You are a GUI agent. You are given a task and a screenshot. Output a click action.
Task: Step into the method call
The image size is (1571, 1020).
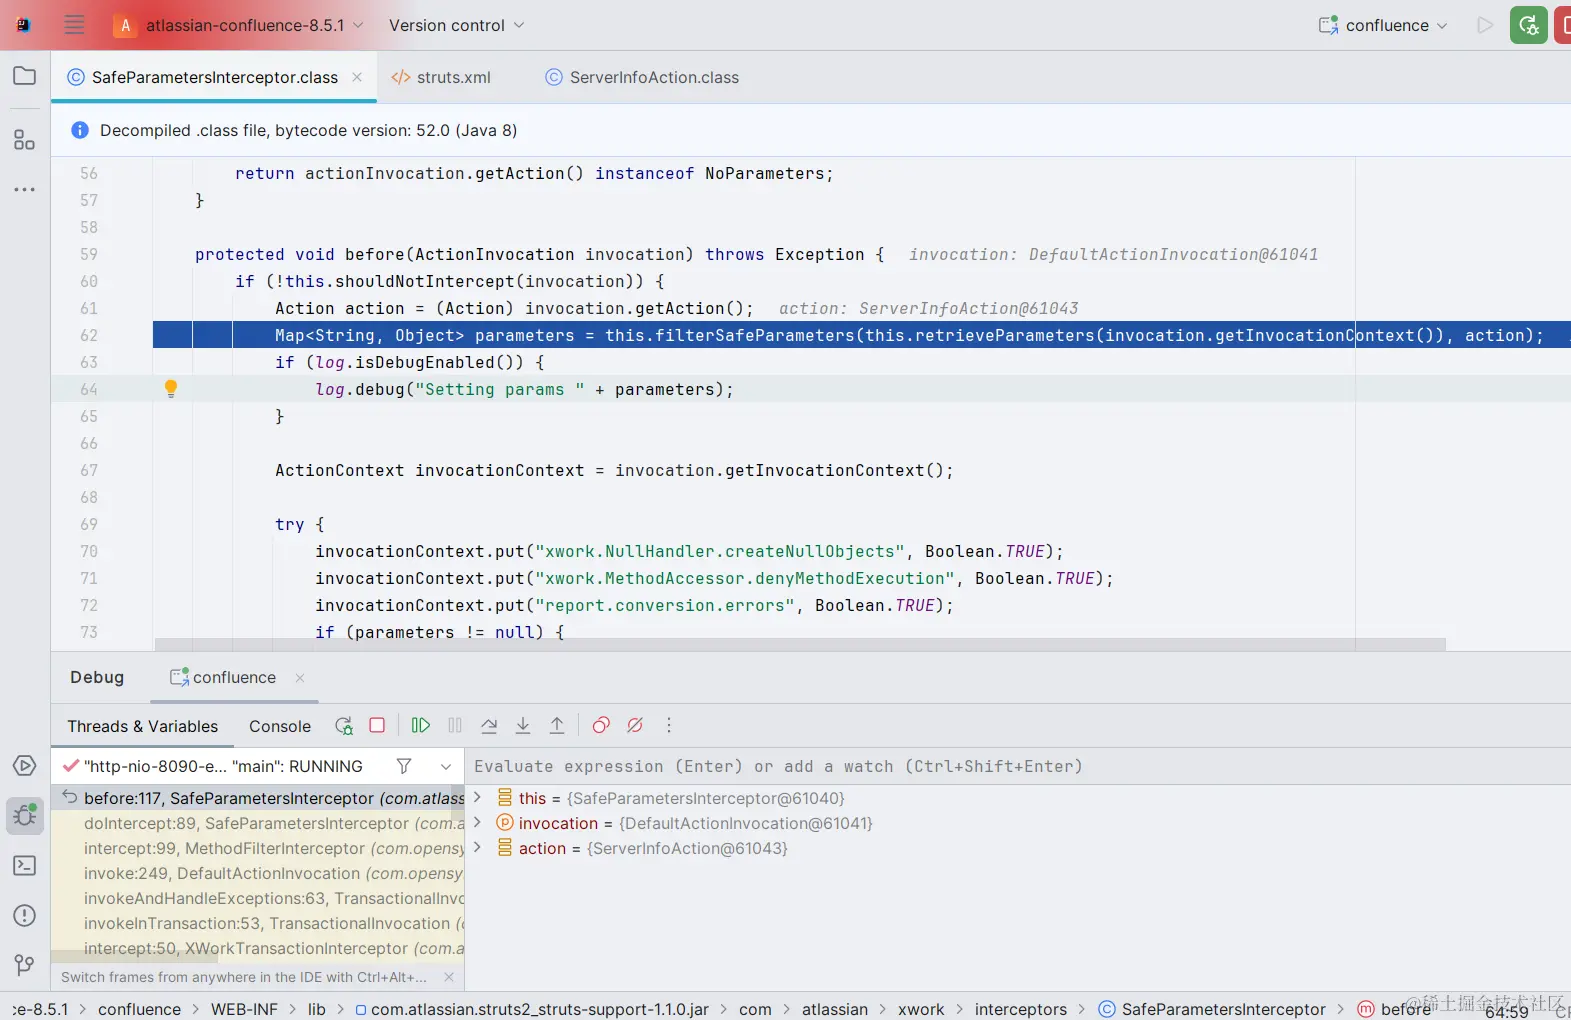(x=523, y=726)
